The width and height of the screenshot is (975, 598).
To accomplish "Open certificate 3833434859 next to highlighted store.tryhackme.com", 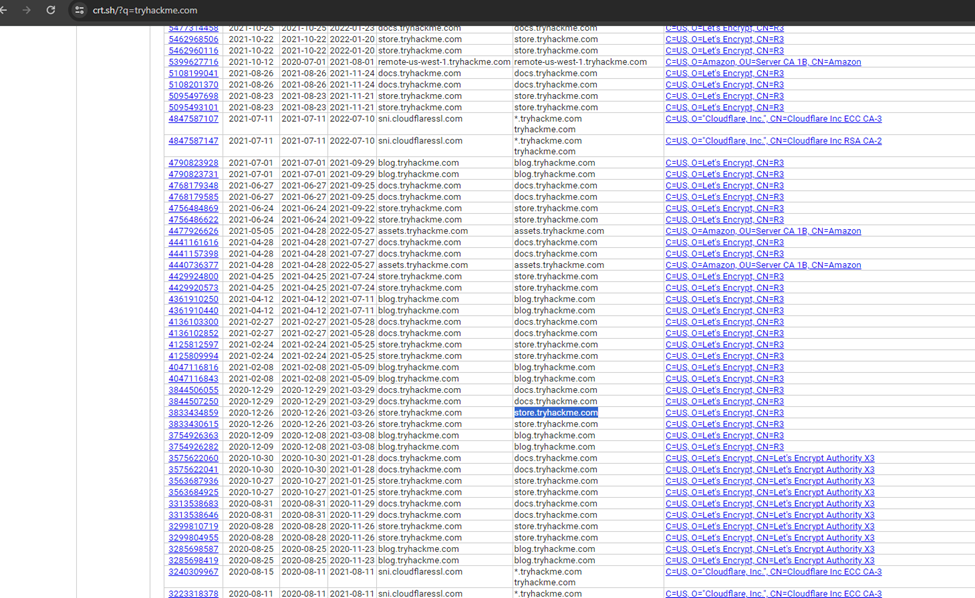I will pos(193,412).
